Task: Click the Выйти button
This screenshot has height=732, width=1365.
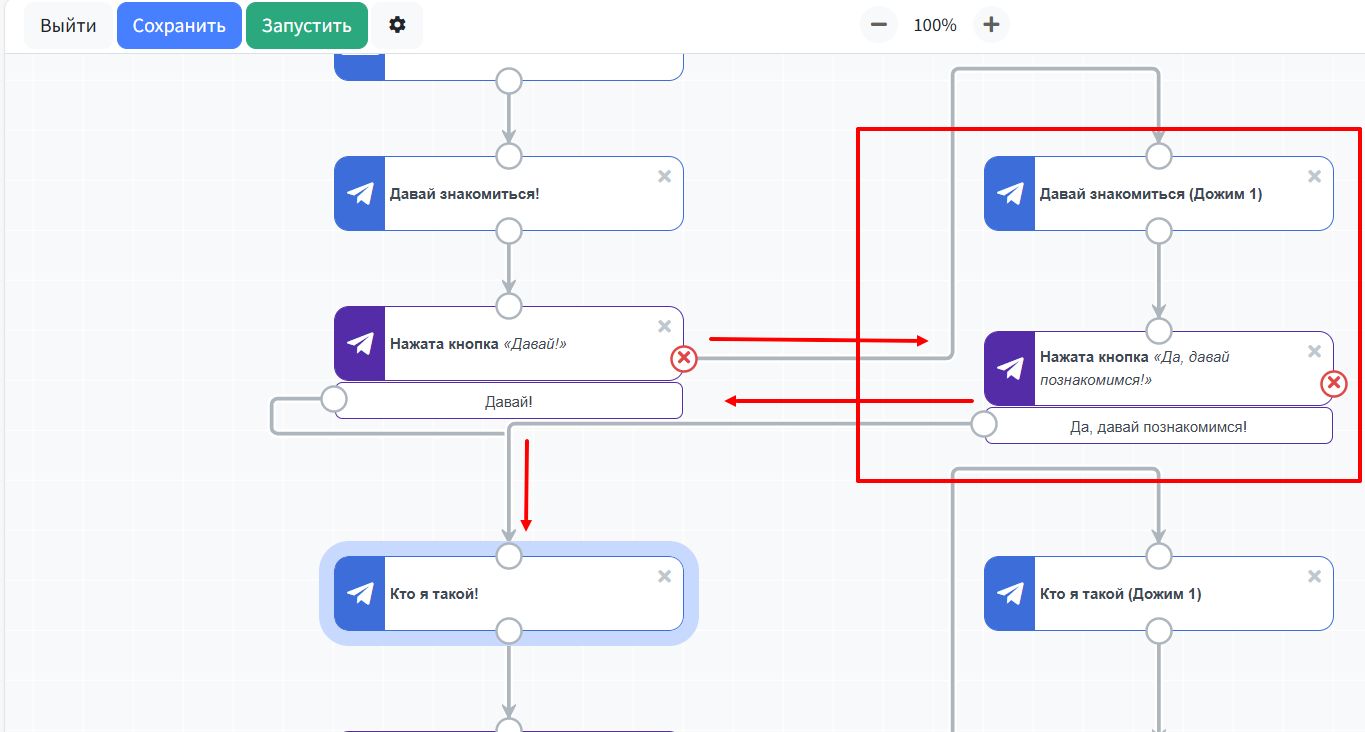Action: point(69,26)
